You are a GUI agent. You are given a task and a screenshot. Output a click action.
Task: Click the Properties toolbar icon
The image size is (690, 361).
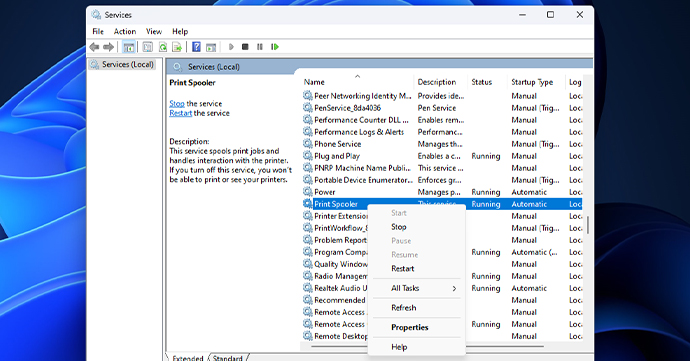click(x=147, y=47)
